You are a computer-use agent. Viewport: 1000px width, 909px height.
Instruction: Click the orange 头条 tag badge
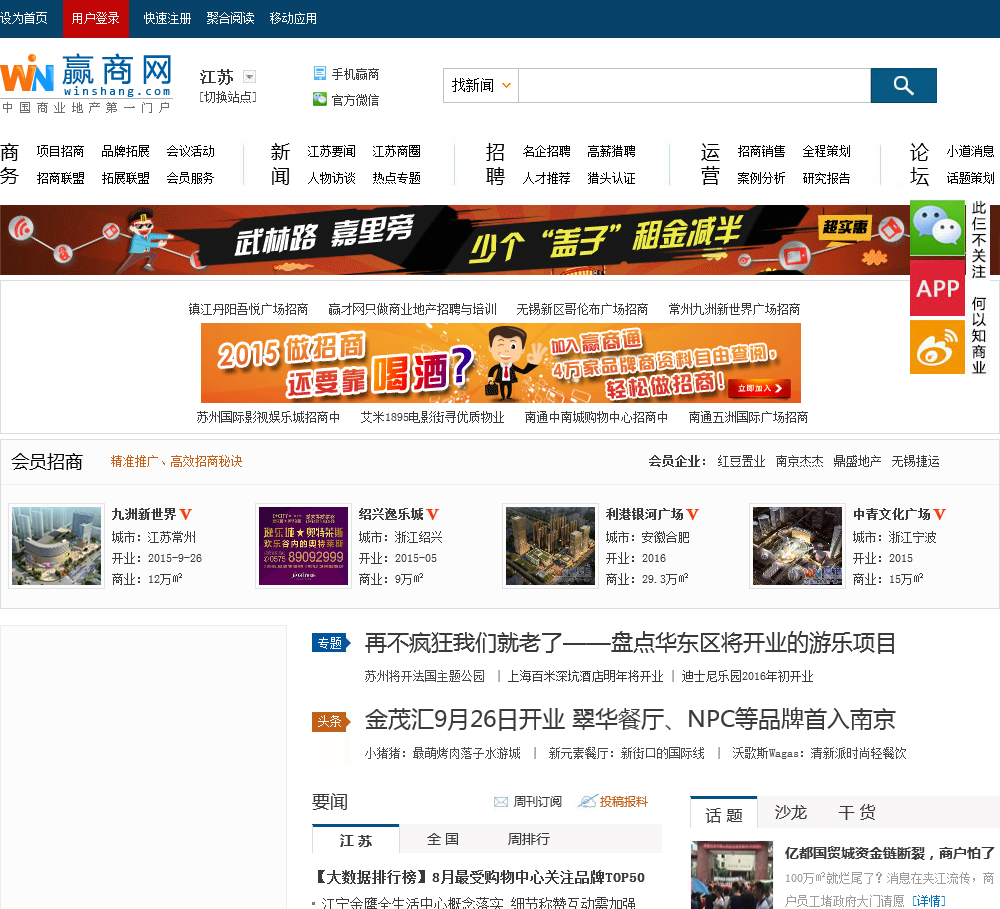pyautogui.click(x=330, y=721)
